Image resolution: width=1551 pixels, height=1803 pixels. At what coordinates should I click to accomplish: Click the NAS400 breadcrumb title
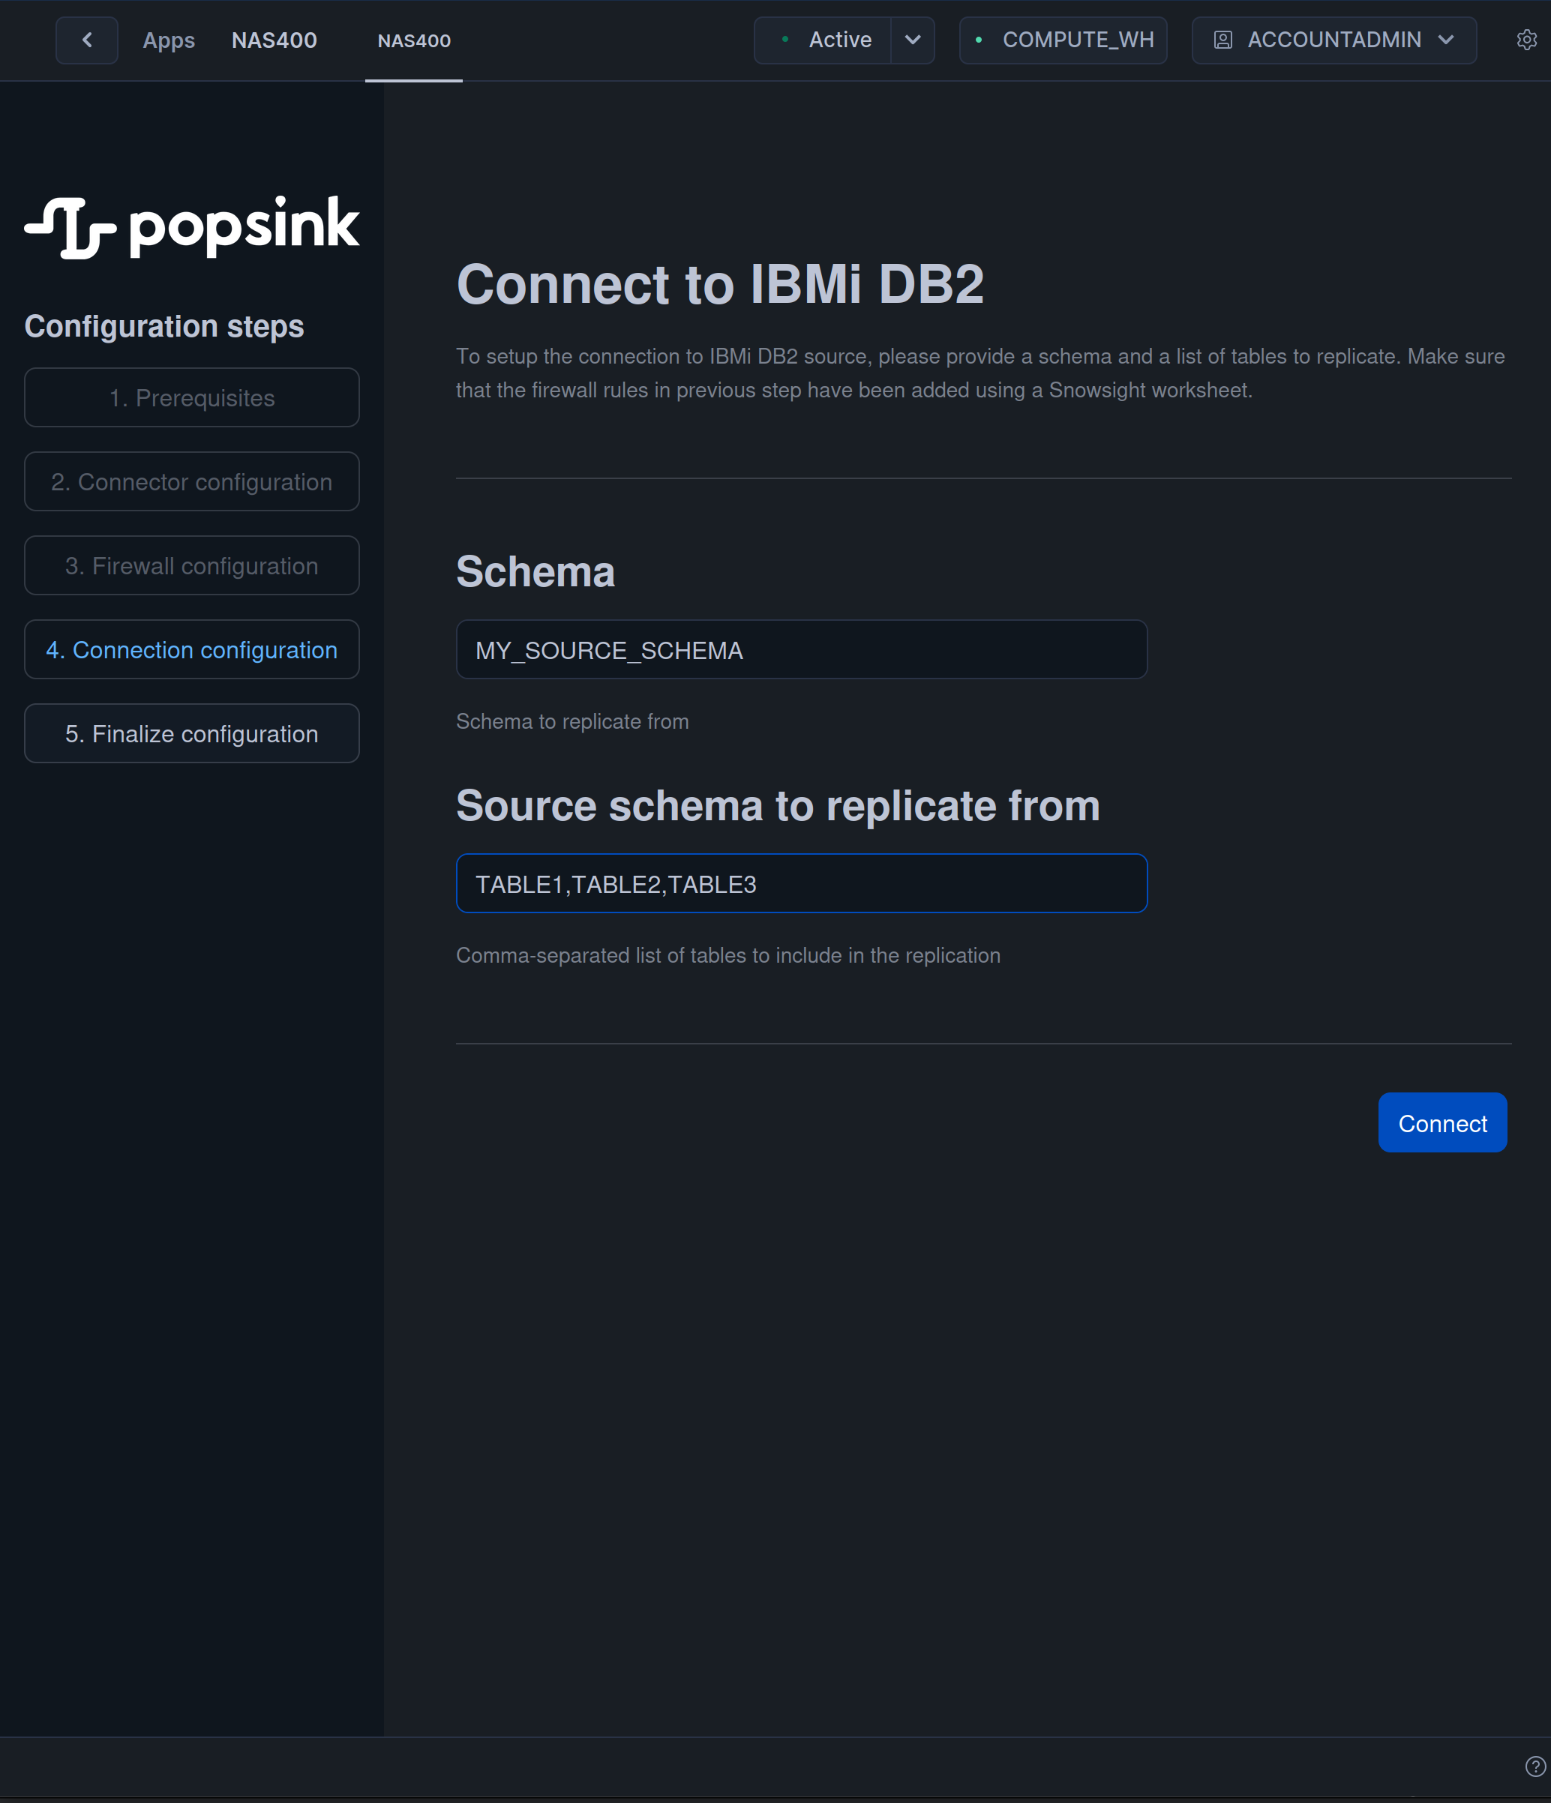click(274, 41)
